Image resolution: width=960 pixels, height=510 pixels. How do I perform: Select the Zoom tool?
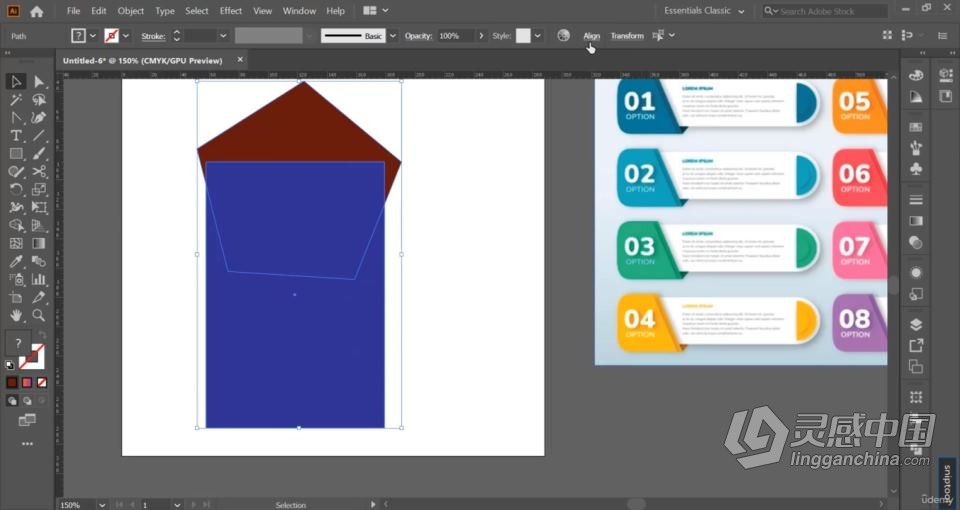(39, 315)
